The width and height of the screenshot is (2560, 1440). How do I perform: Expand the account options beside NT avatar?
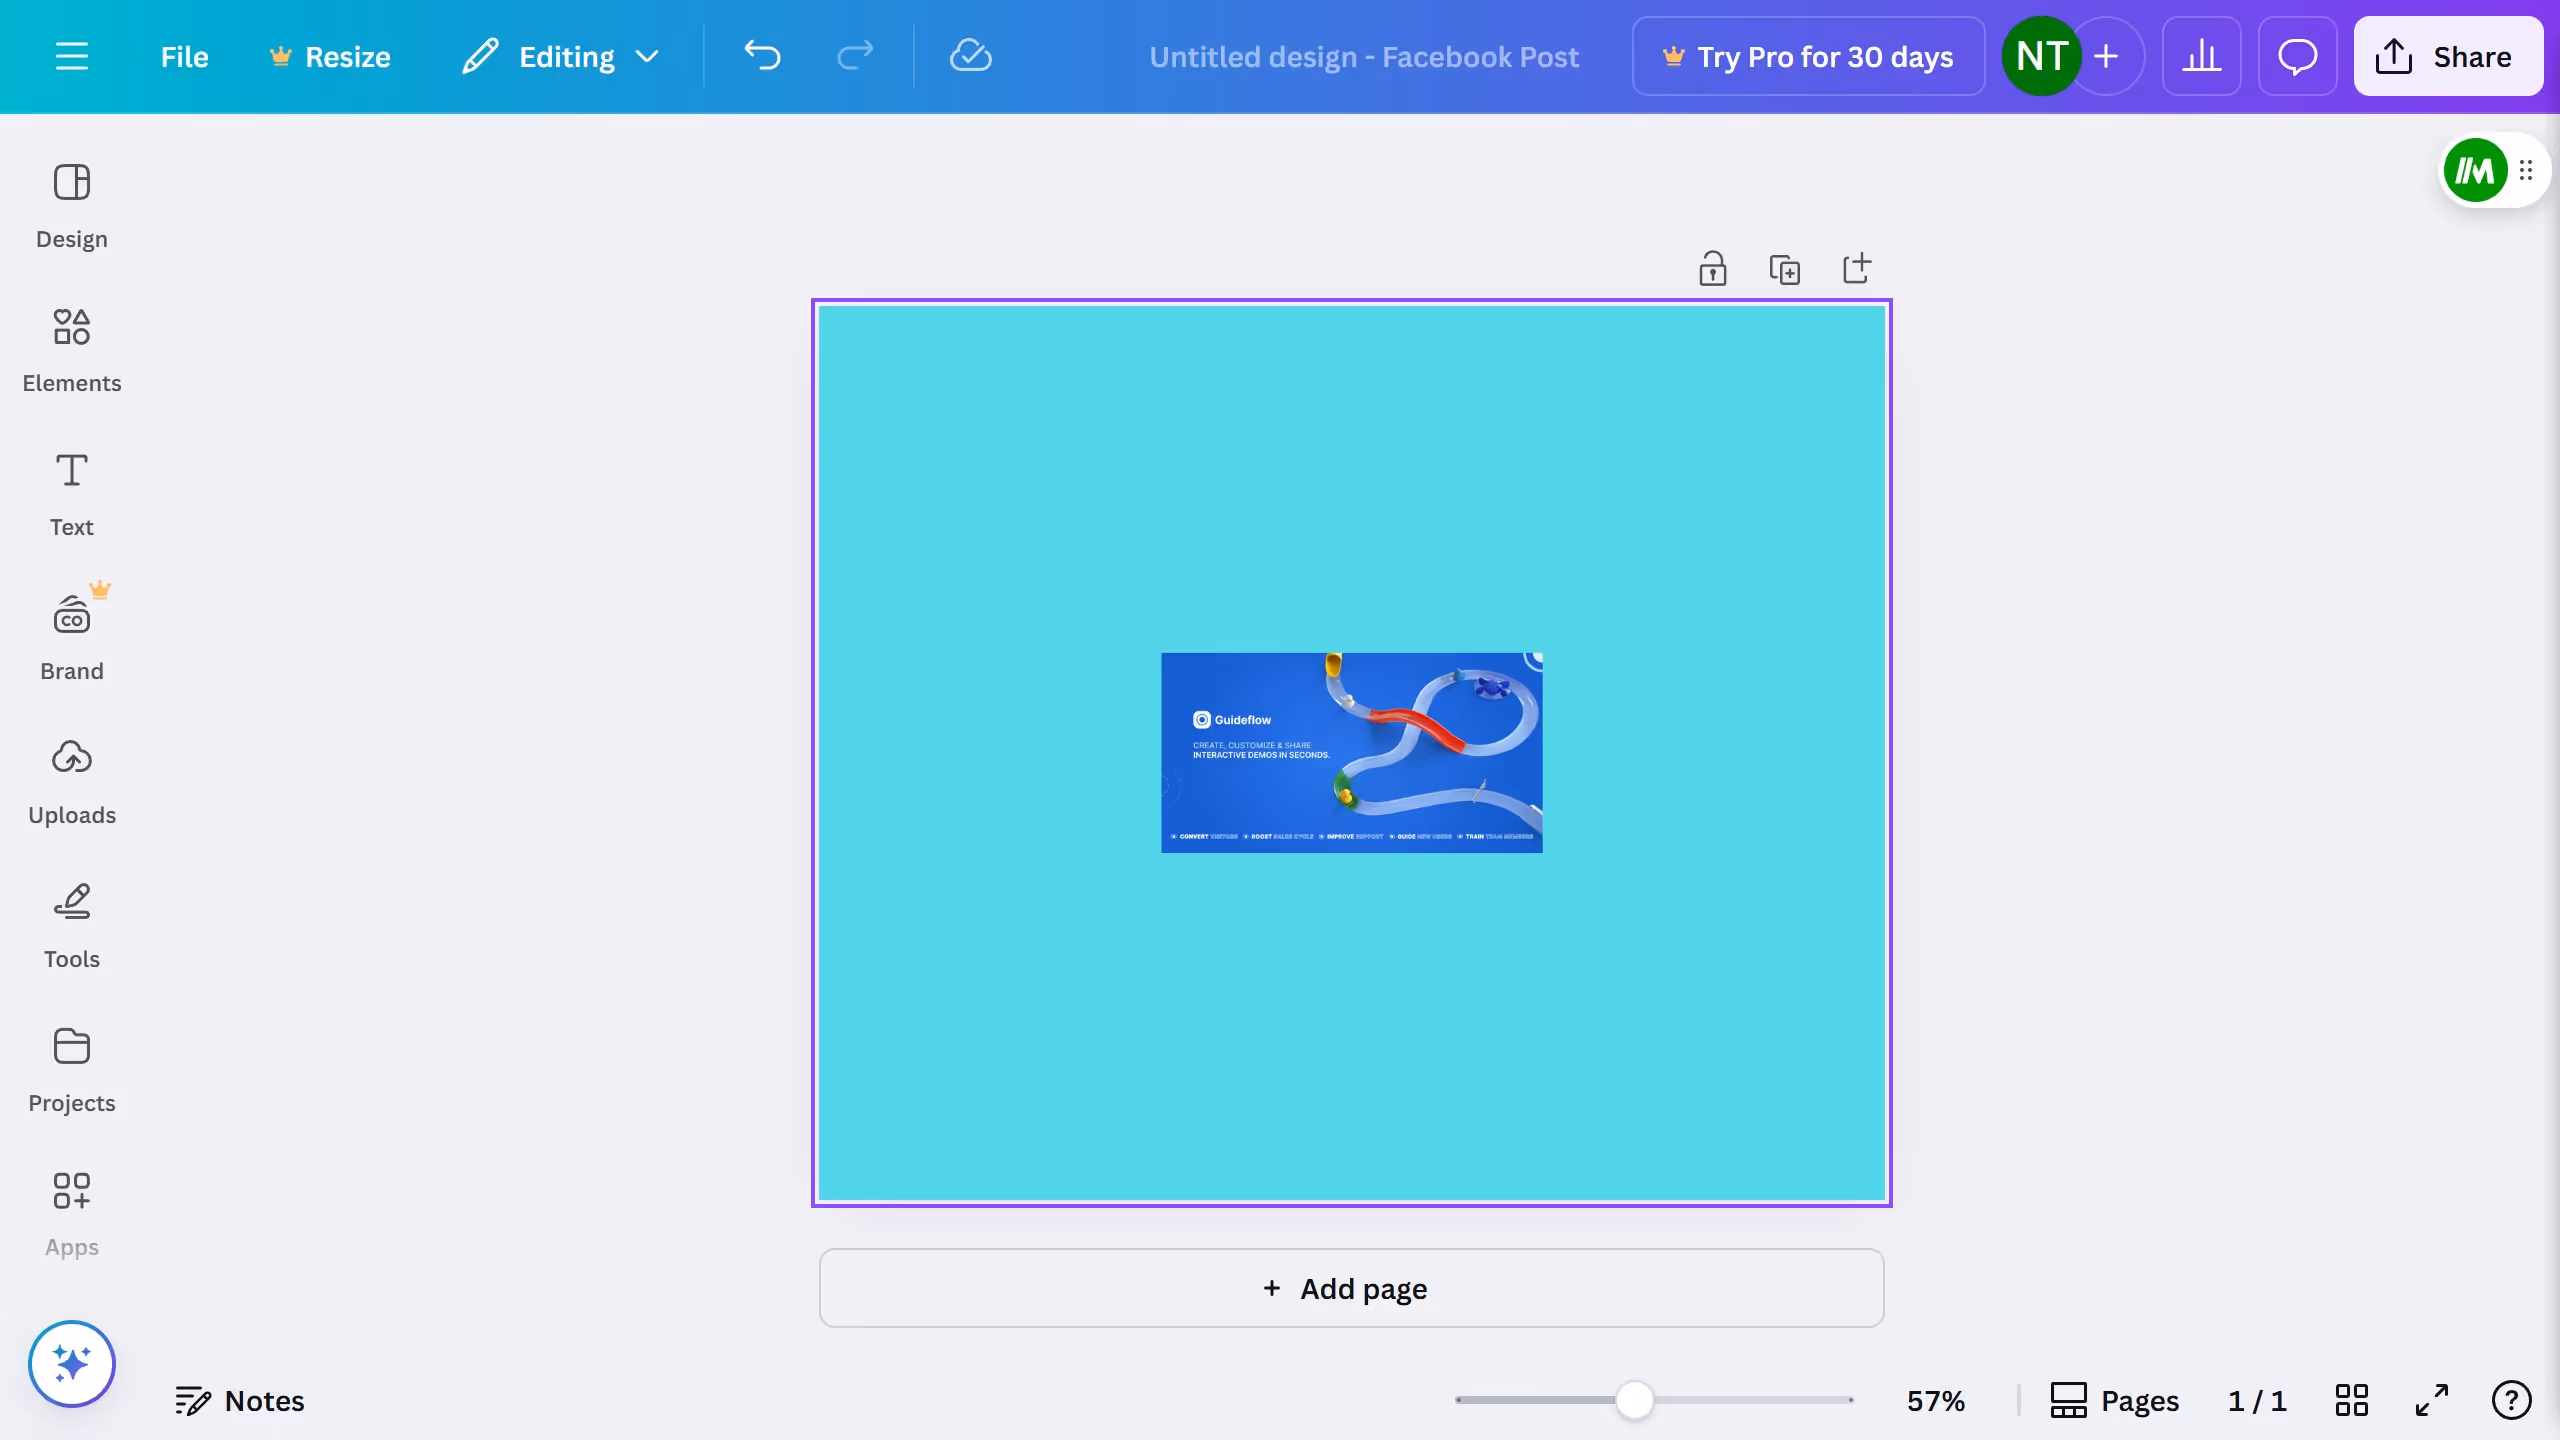[2108, 56]
